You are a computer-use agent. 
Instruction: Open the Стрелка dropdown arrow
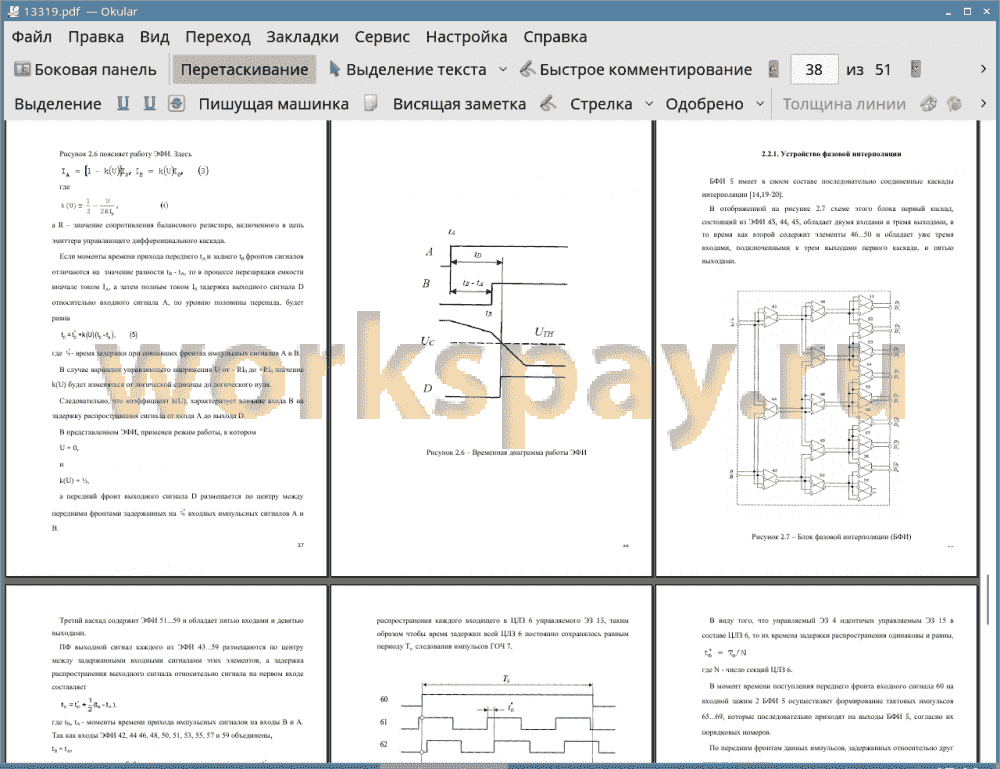649,104
